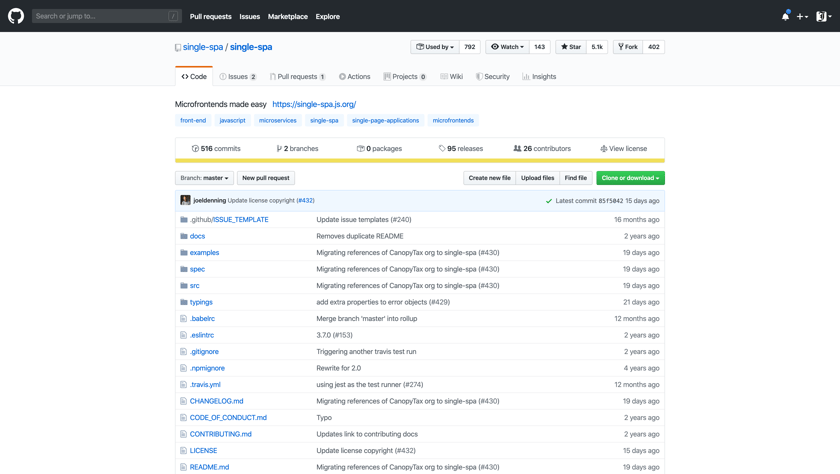Click the typings folder icon

pos(184,302)
